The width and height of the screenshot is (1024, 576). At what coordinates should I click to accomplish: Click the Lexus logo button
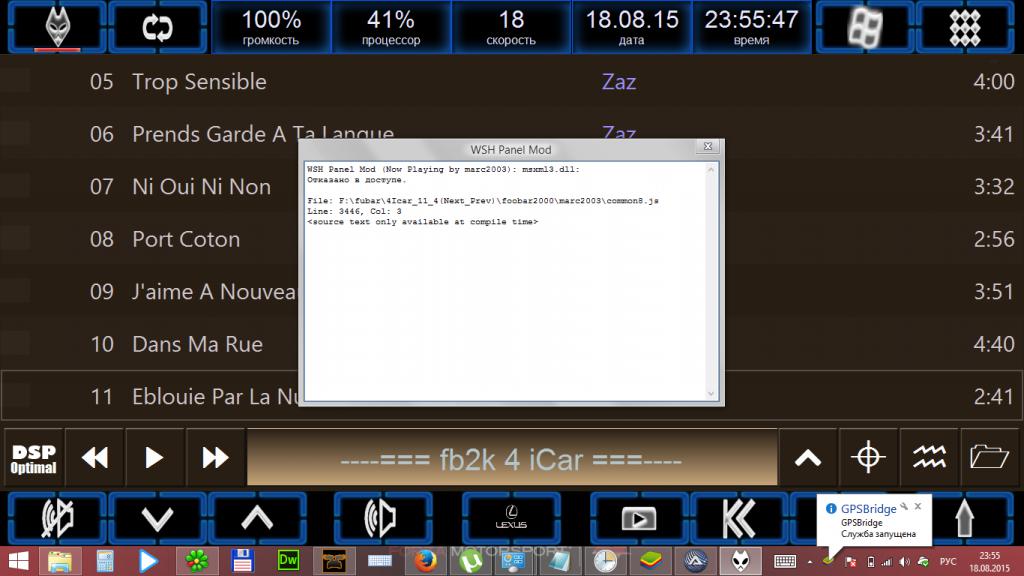[511, 518]
